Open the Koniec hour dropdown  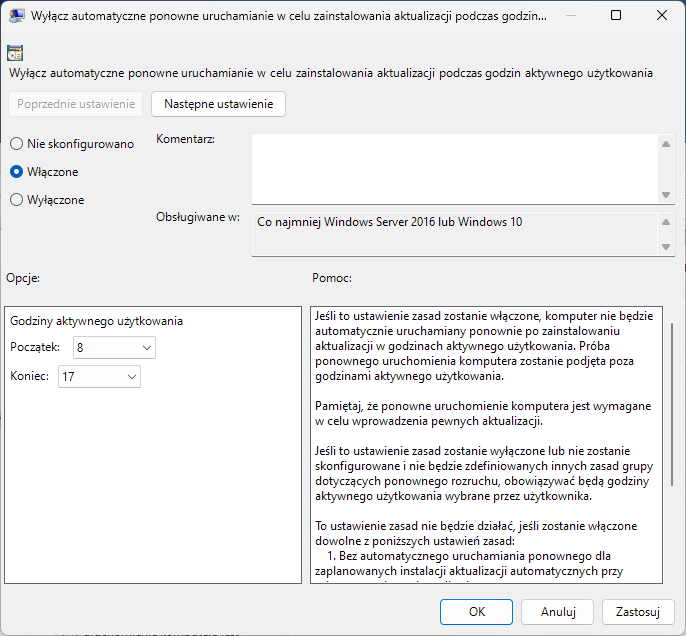[99, 377]
